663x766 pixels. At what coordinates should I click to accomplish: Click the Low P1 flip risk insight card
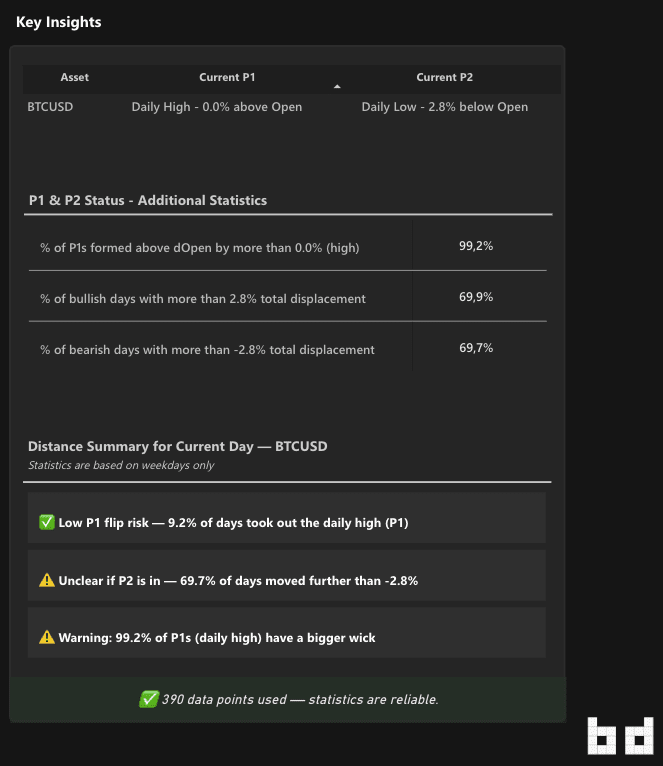click(x=287, y=518)
